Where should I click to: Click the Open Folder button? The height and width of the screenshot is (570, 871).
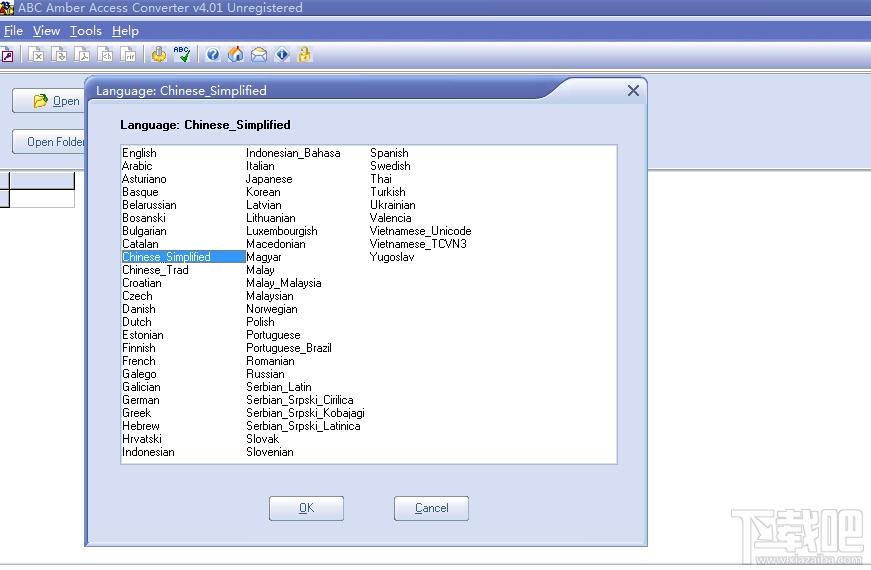48,142
